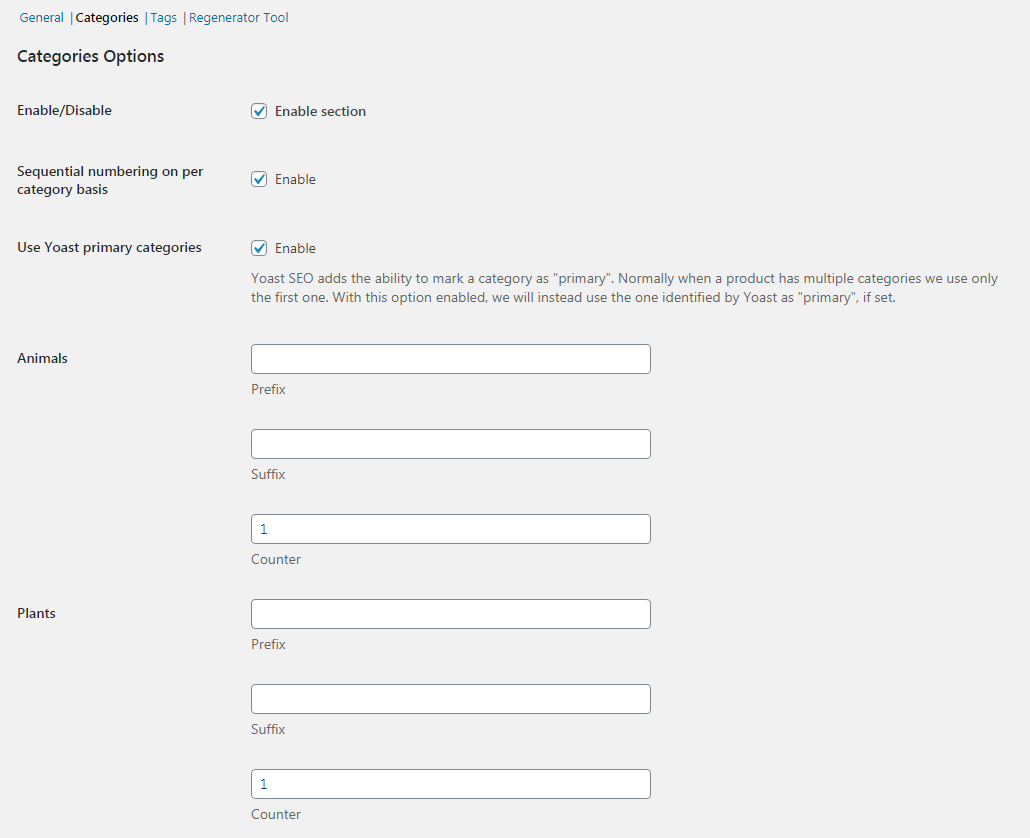Click the 'Counter' caption under Plants
This screenshot has height=838, width=1030.
(x=276, y=814)
